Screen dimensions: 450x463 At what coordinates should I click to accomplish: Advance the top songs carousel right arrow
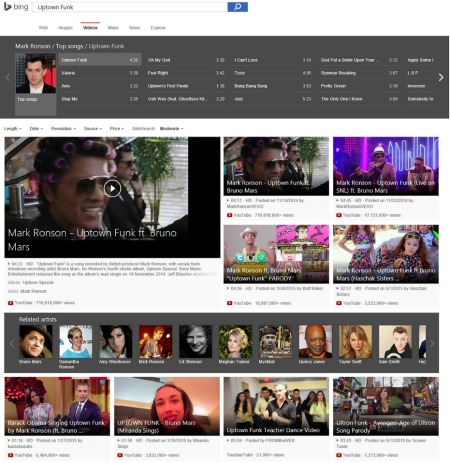pyautogui.click(x=441, y=78)
